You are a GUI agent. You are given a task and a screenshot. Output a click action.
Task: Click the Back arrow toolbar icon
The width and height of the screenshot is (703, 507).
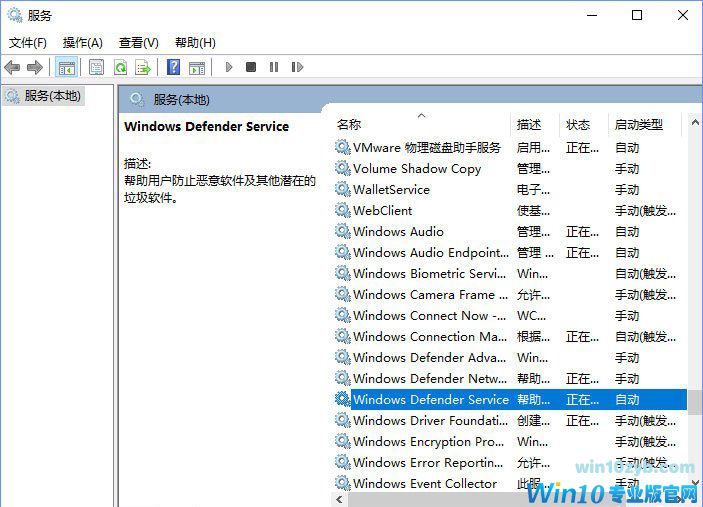(12, 68)
